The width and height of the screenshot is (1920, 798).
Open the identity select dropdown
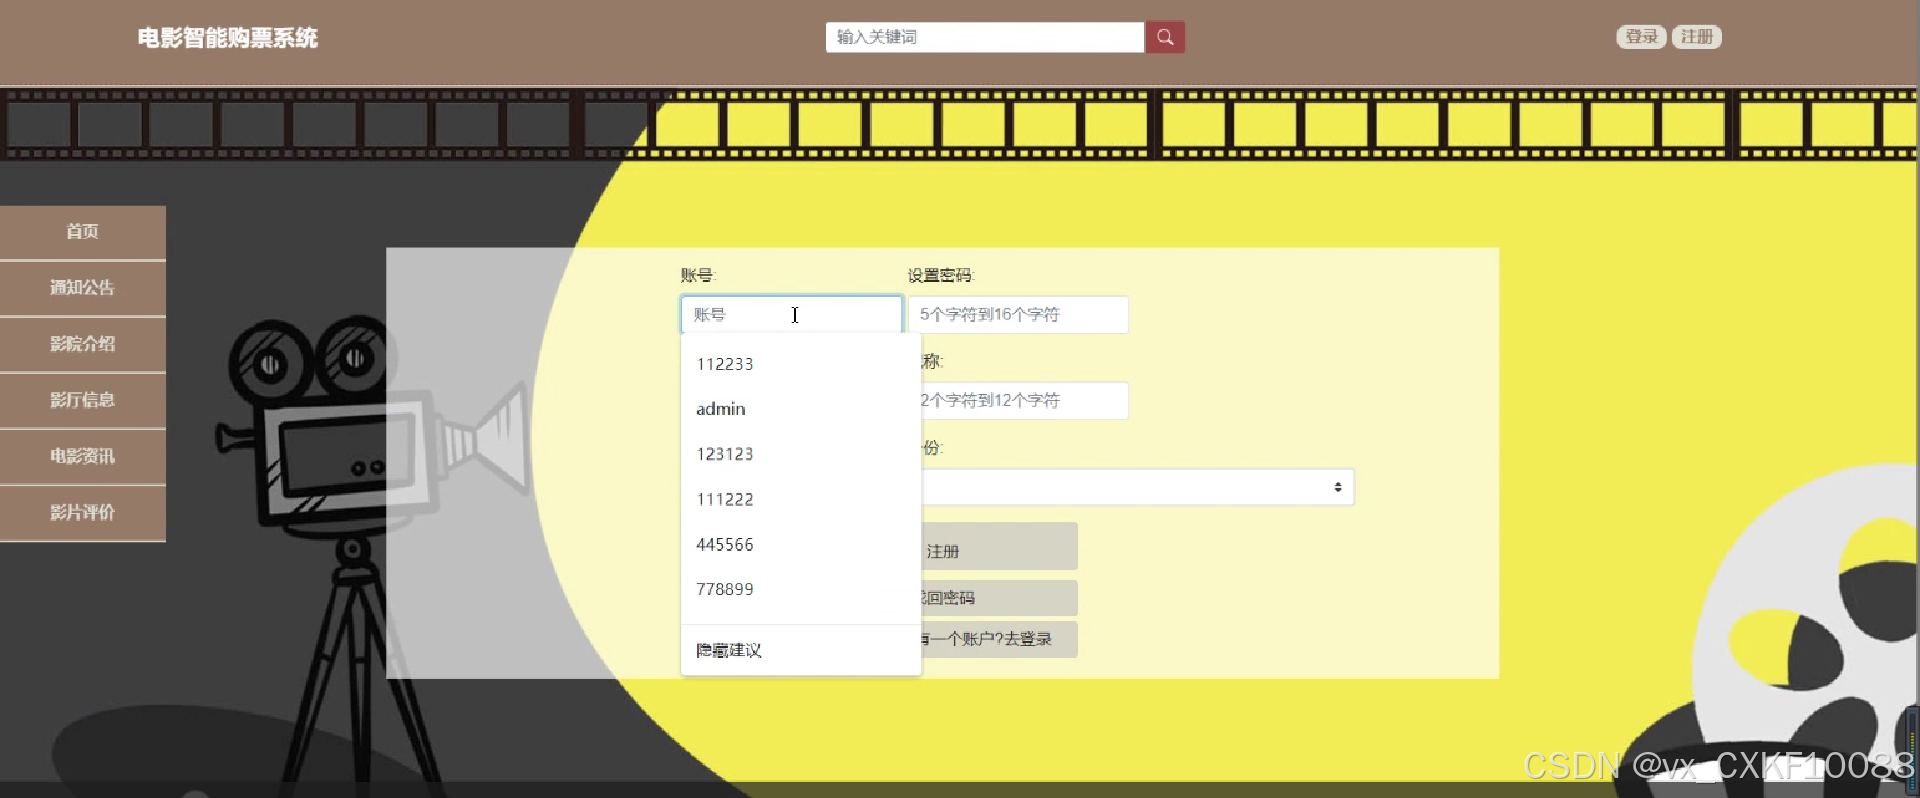point(1137,487)
